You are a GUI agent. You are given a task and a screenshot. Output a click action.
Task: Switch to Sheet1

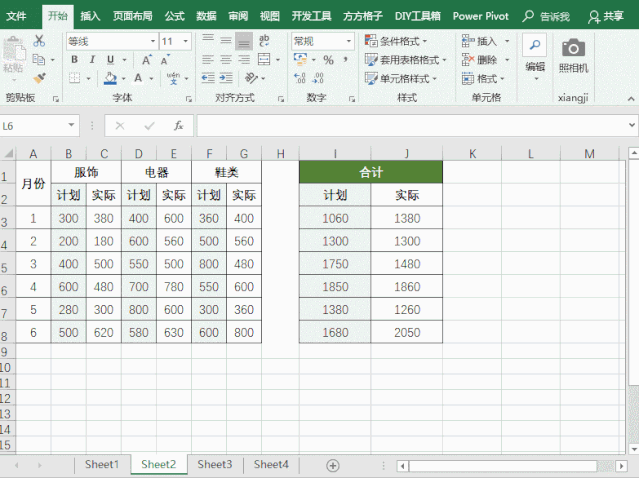tap(102, 465)
